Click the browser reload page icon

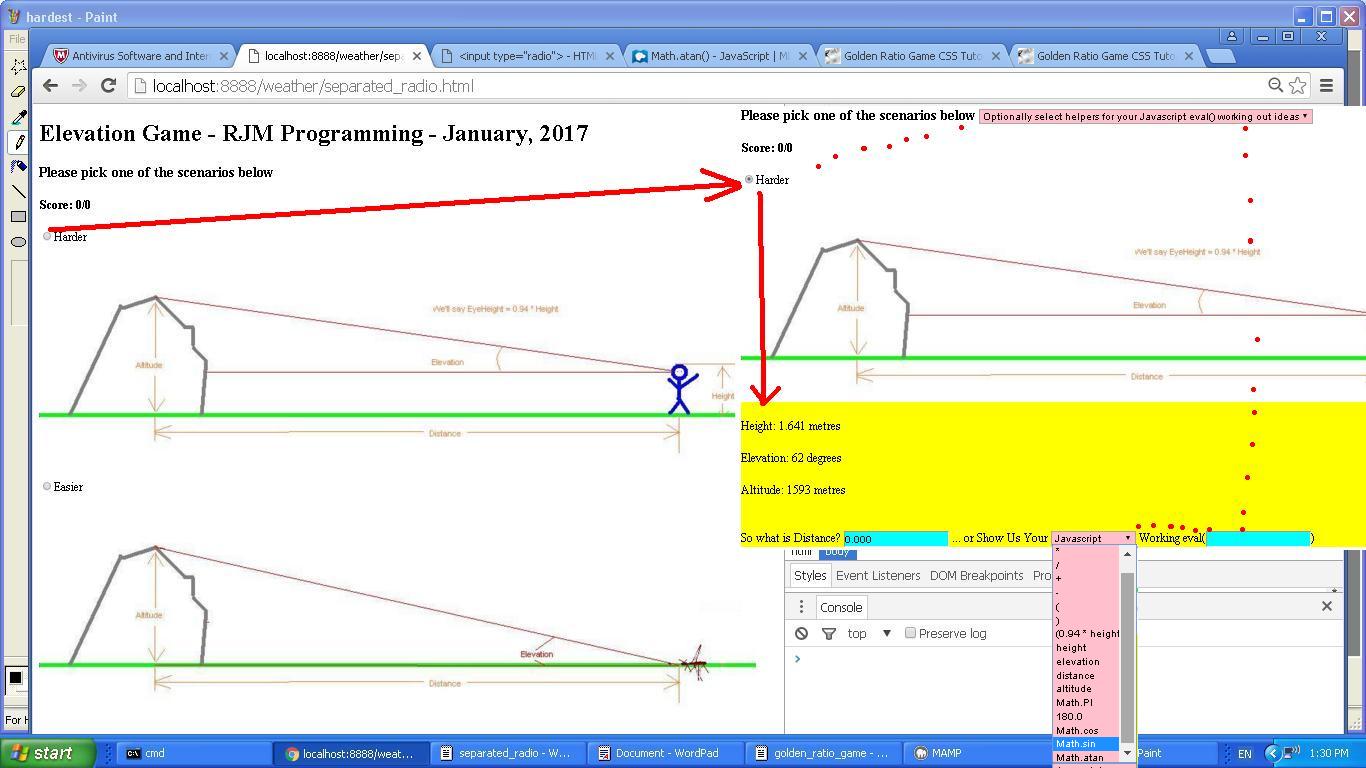[x=108, y=86]
